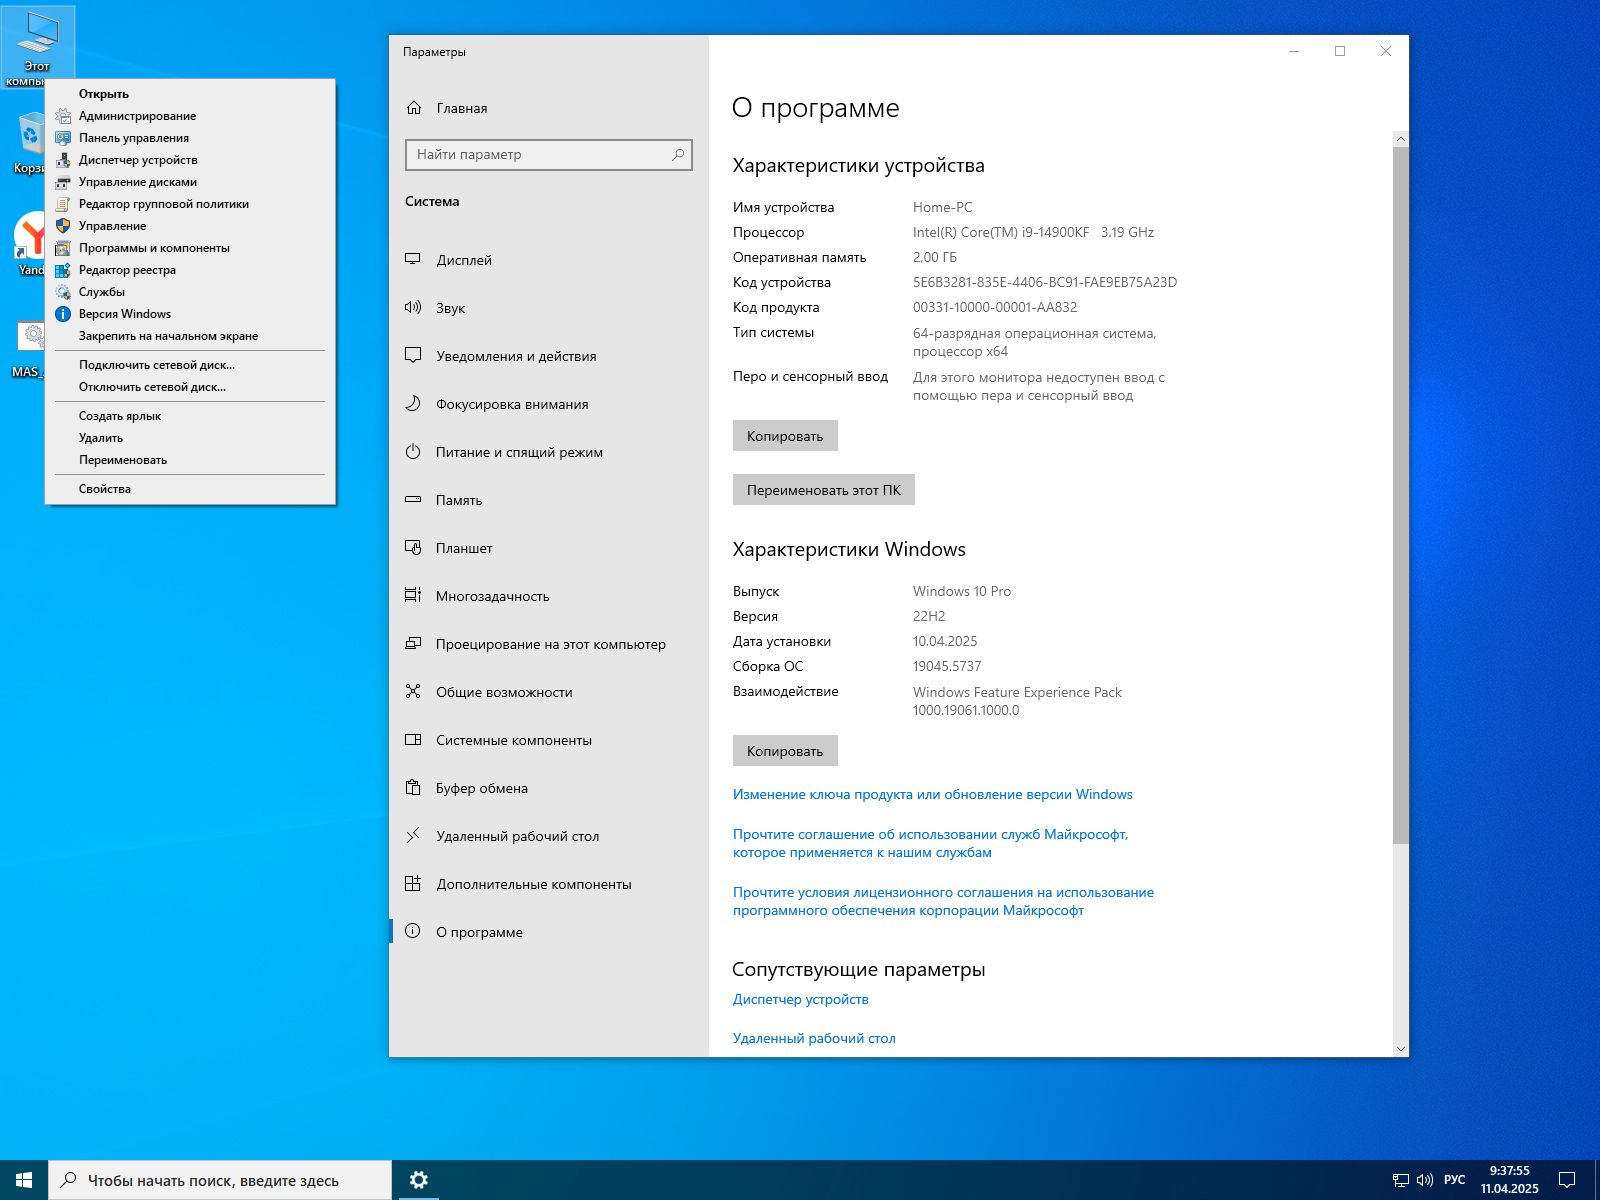Select the Многозадачность icon
The image size is (1600, 1200).
(x=413, y=595)
